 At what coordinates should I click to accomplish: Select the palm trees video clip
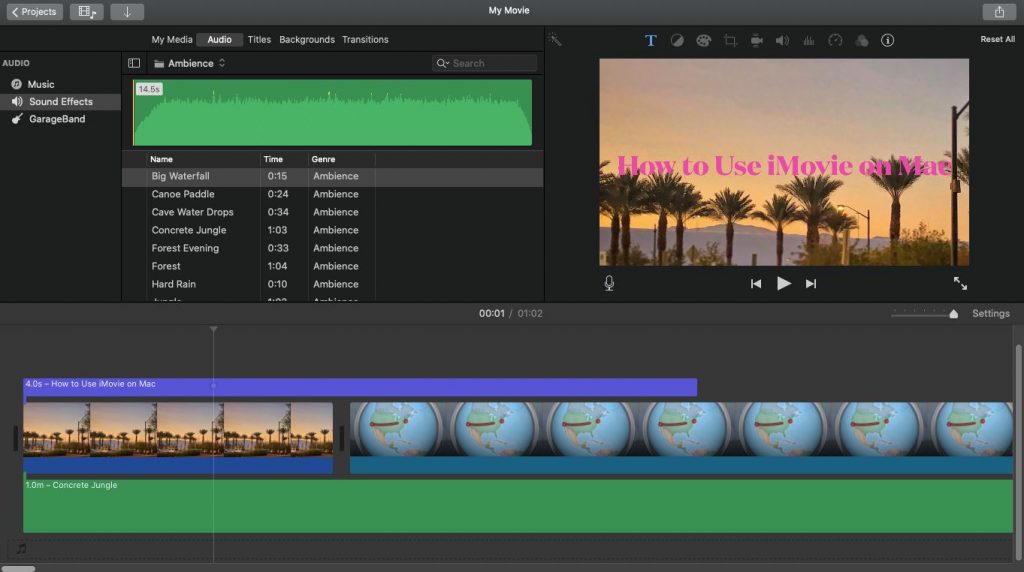[178, 429]
